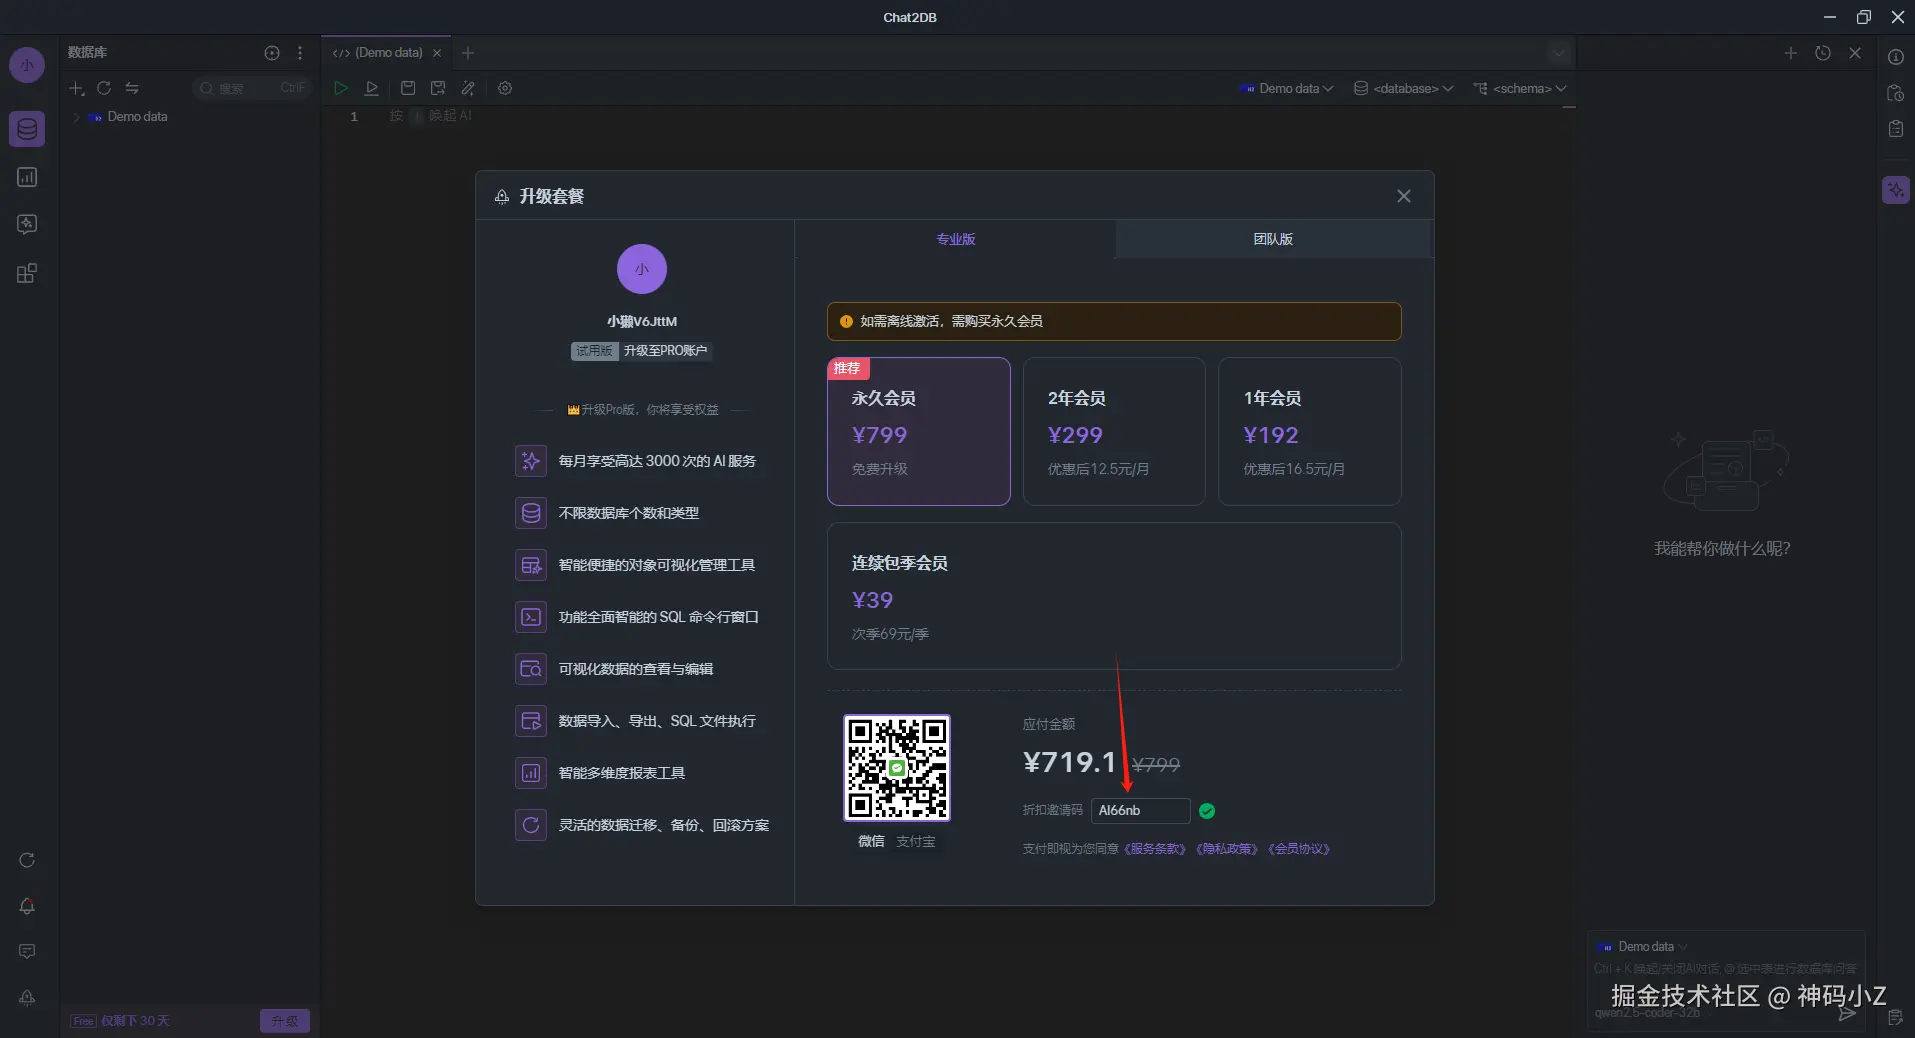Open editor settings gear icon
1915x1038 pixels.
(x=505, y=88)
